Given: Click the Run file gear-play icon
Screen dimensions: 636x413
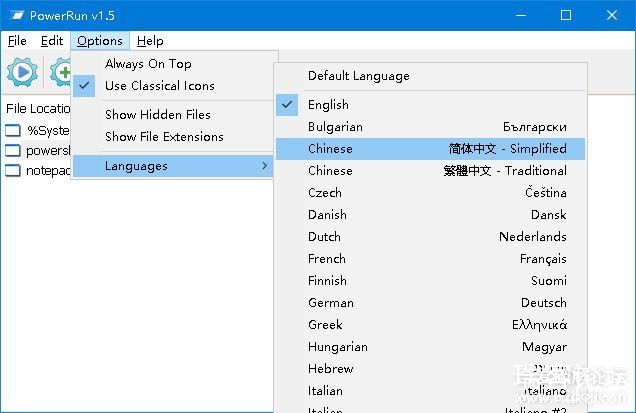Looking at the screenshot, I should pyautogui.click(x=22, y=73).
